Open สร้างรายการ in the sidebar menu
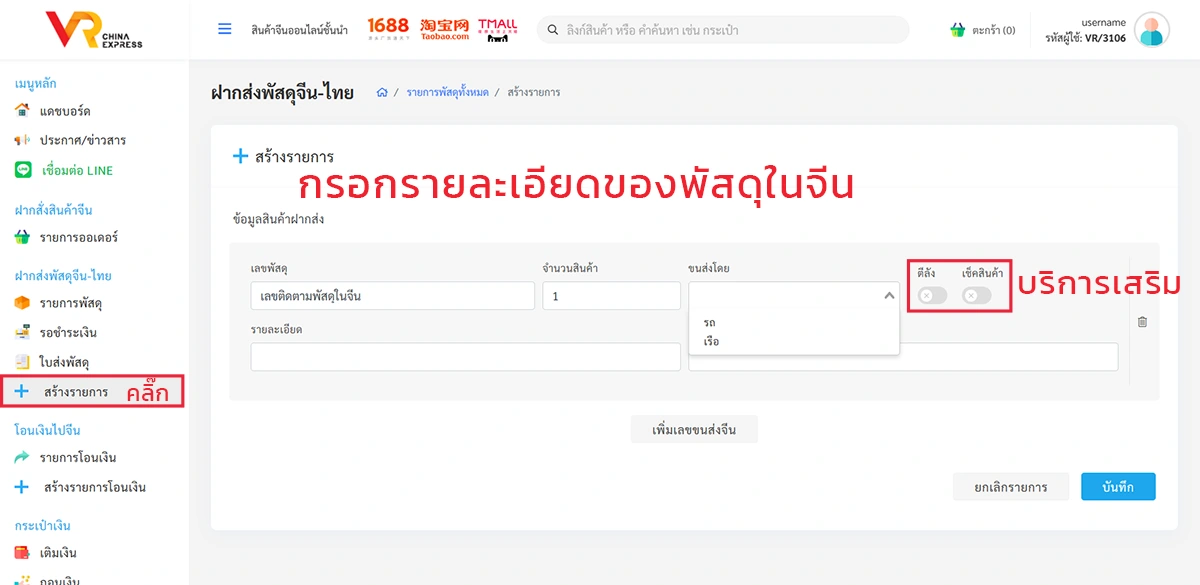The image size is (1200, 585). click(76, 392)
